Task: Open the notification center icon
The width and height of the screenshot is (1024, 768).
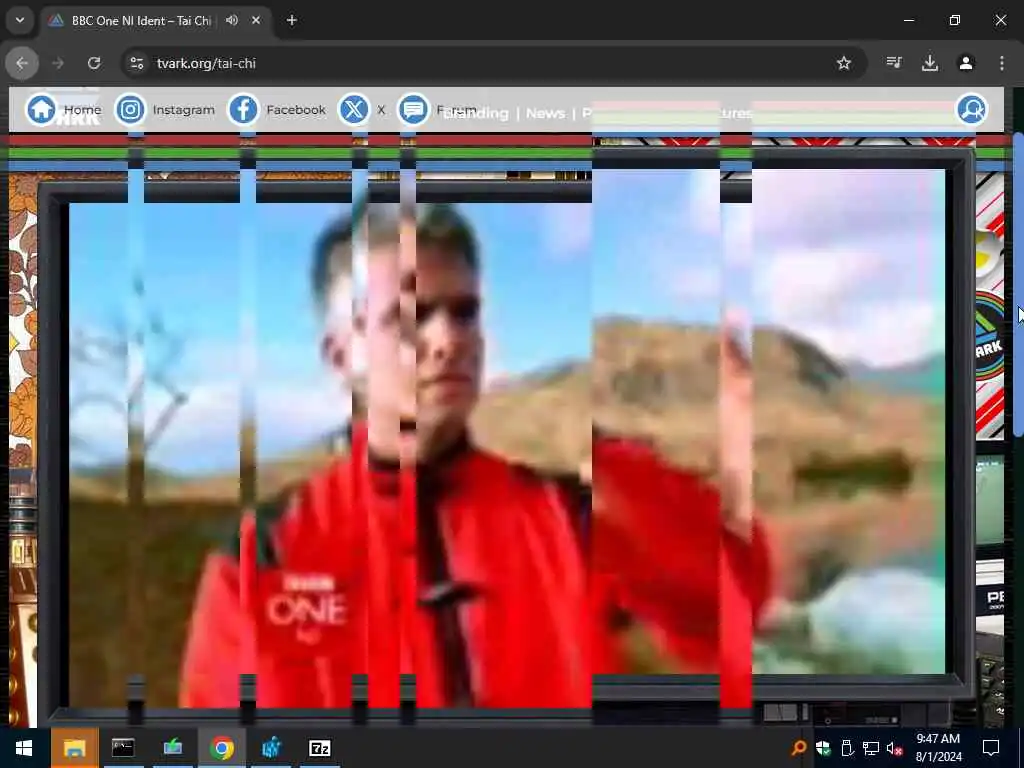Action: coord(991,748)
